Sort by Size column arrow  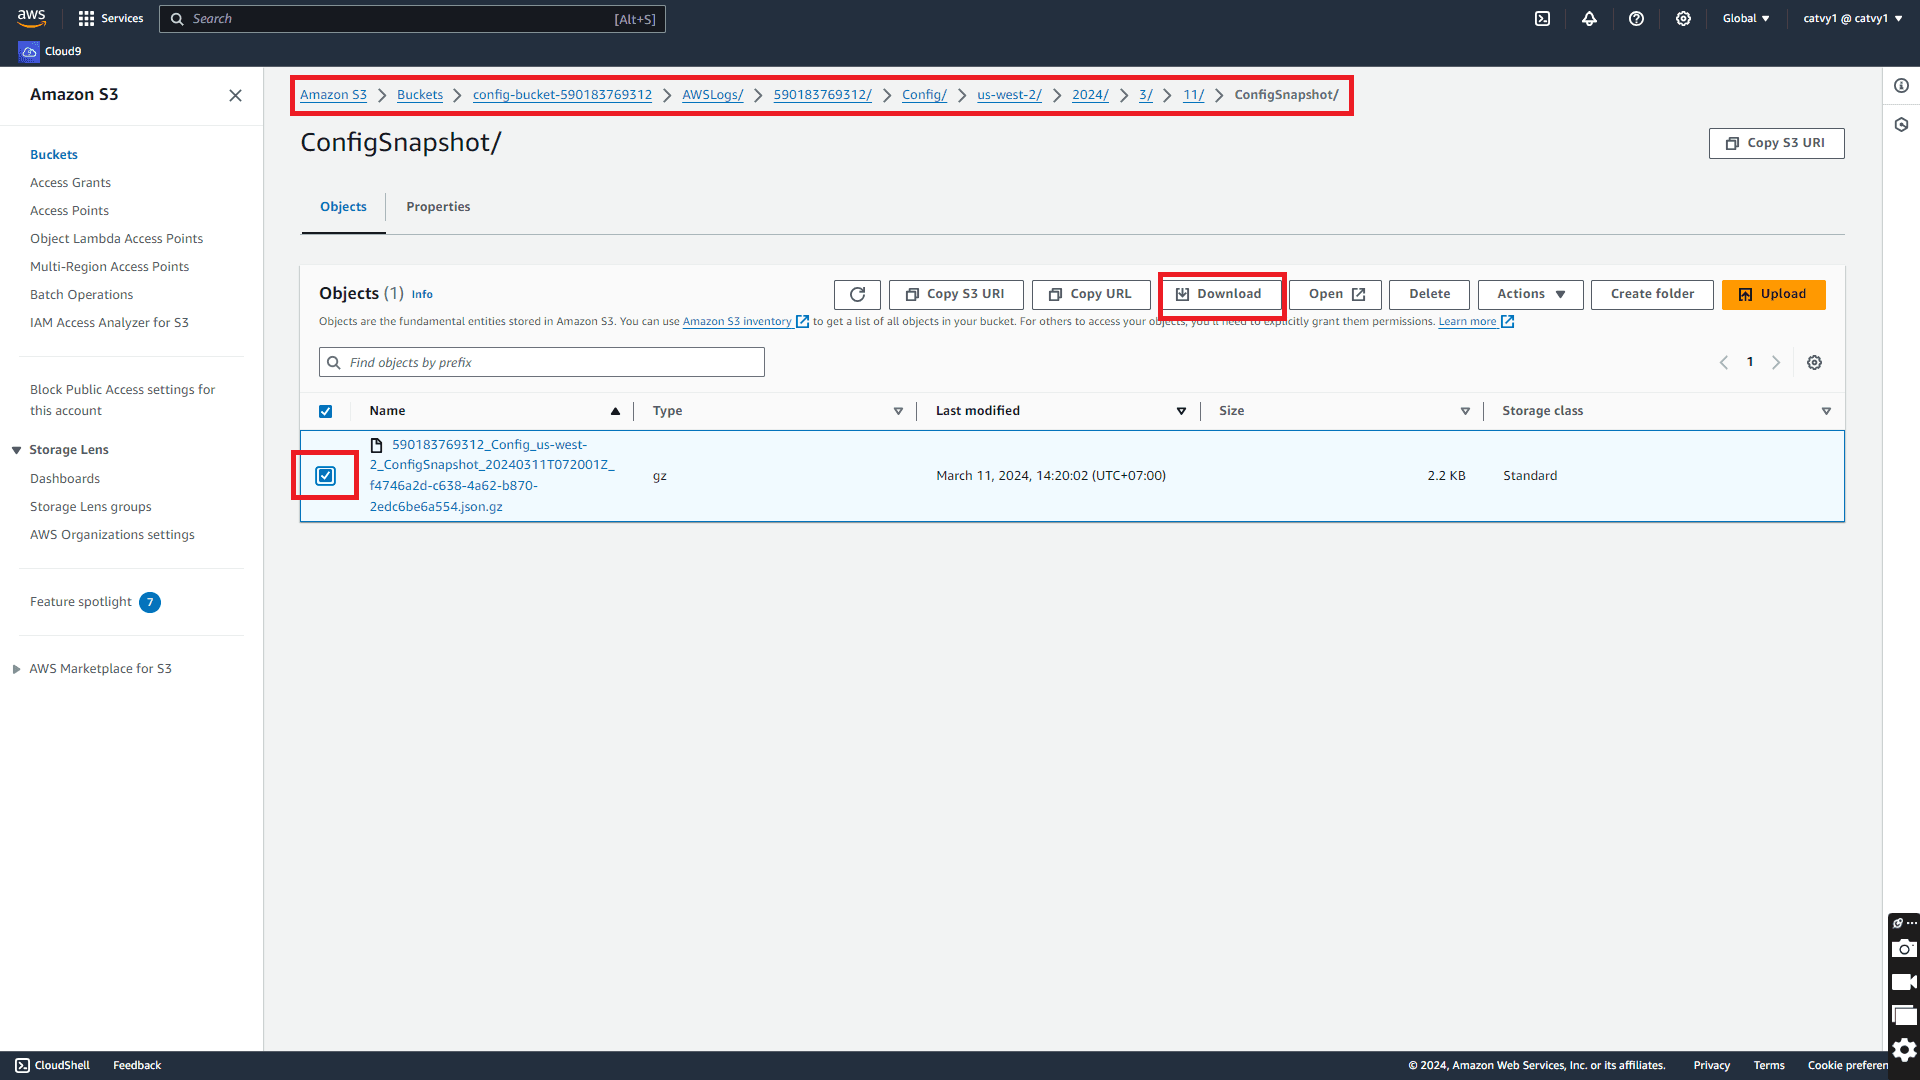(1465, 411)
